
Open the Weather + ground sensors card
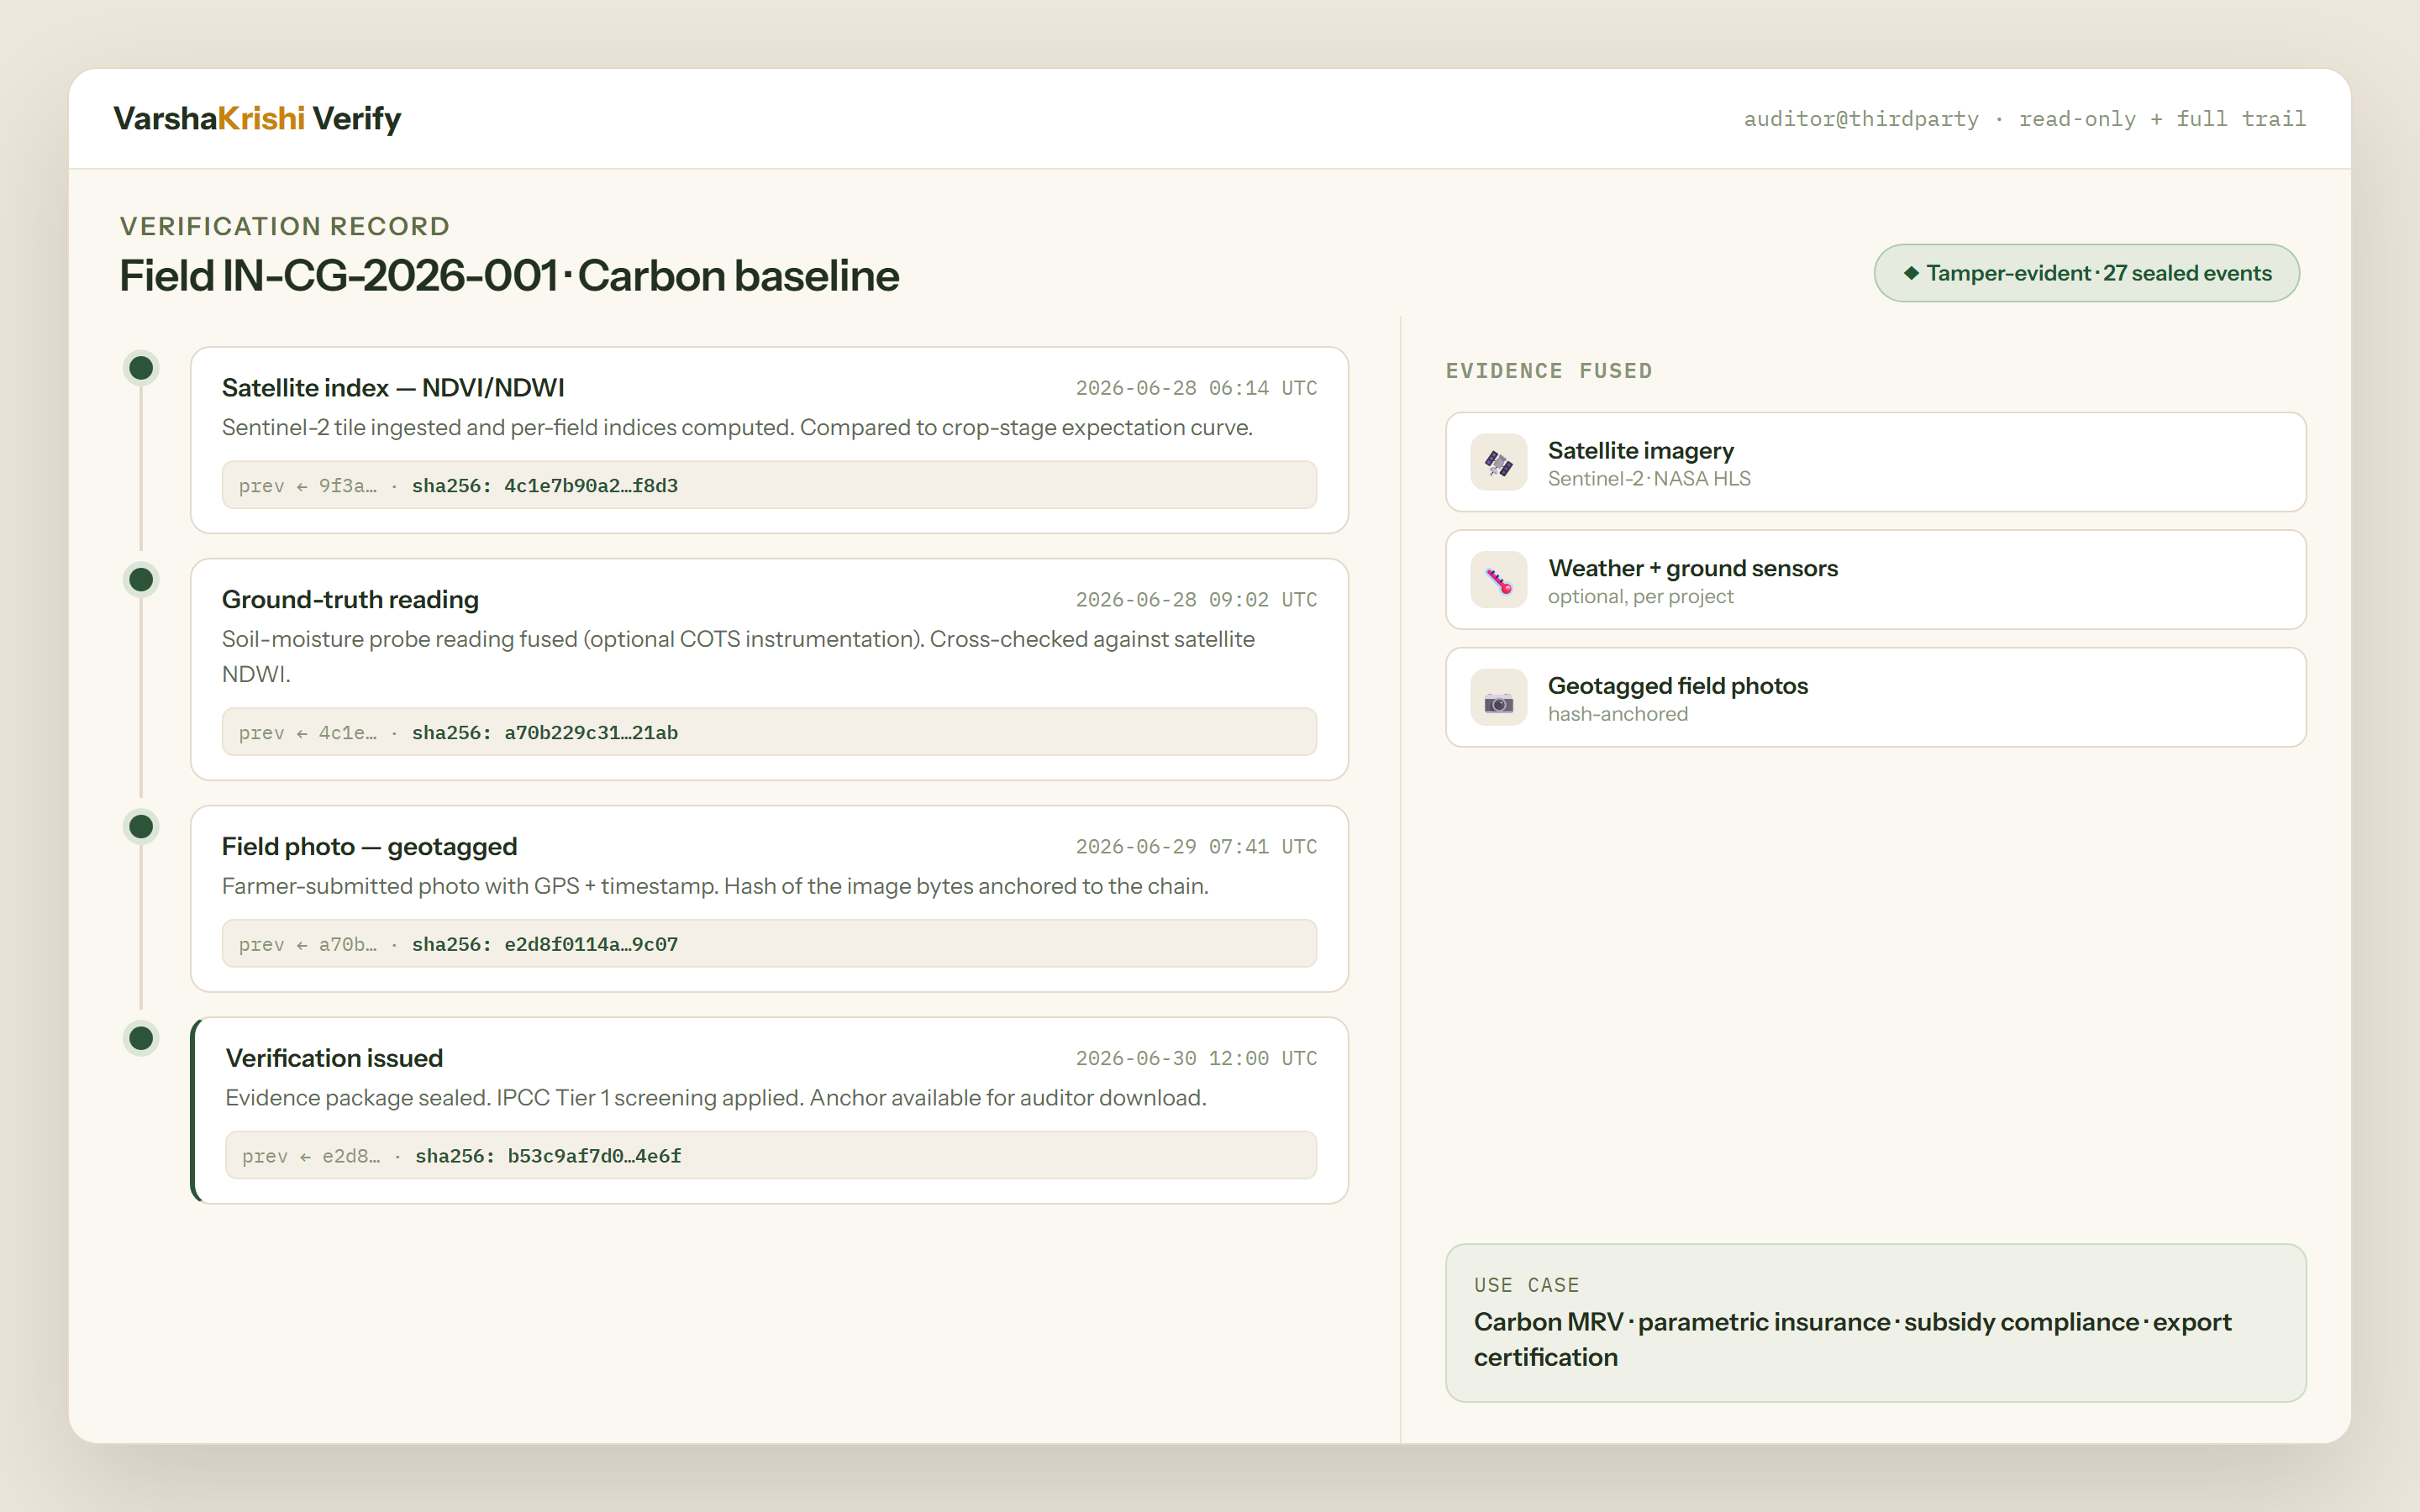1875,580
